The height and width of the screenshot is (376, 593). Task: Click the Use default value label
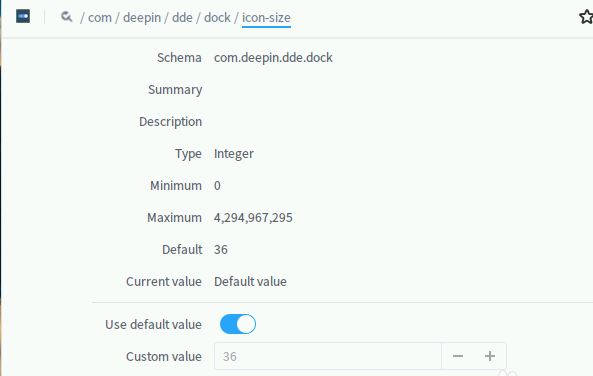pos(153,325)
